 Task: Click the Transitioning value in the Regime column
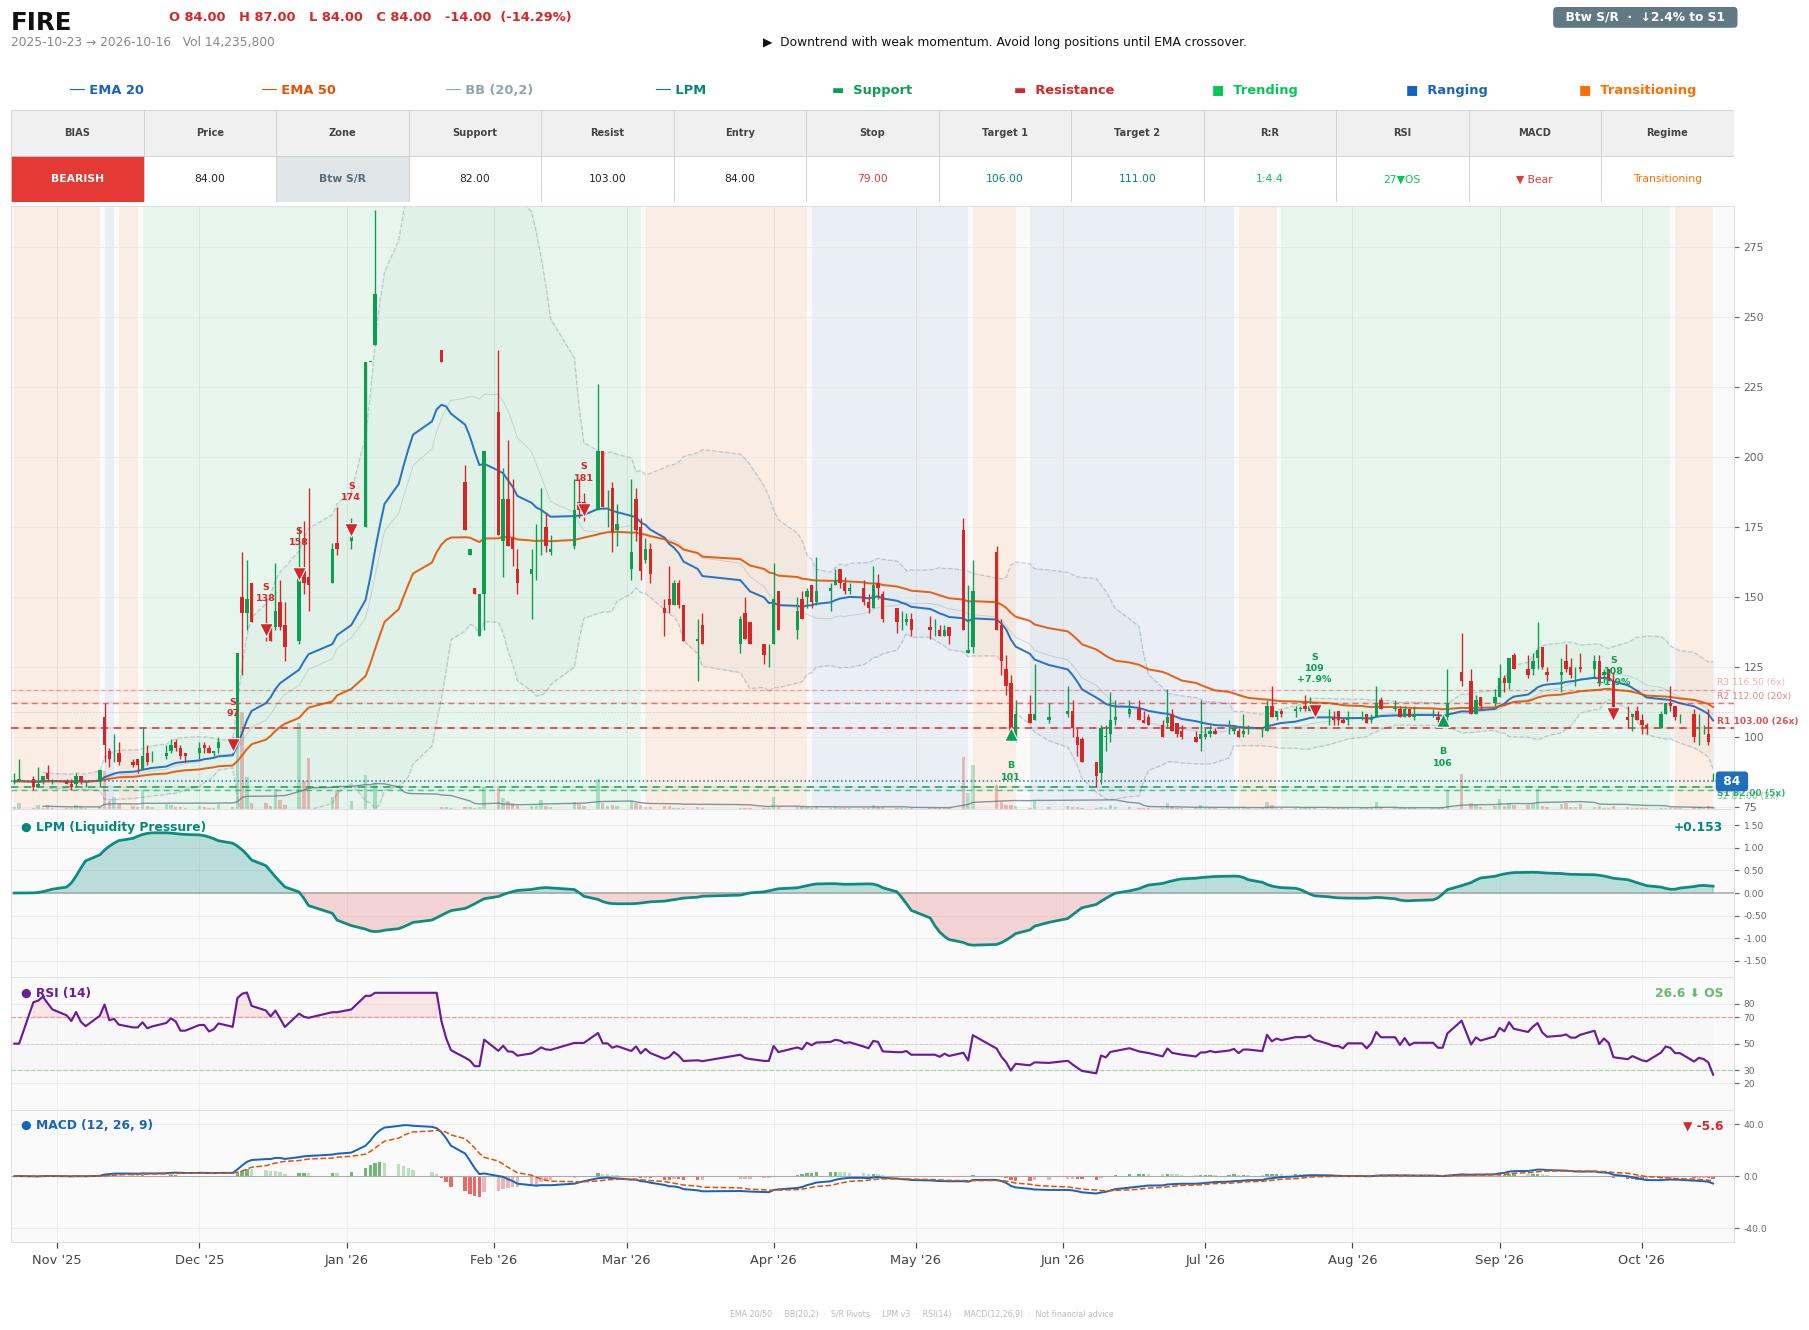pos(1667,179)
